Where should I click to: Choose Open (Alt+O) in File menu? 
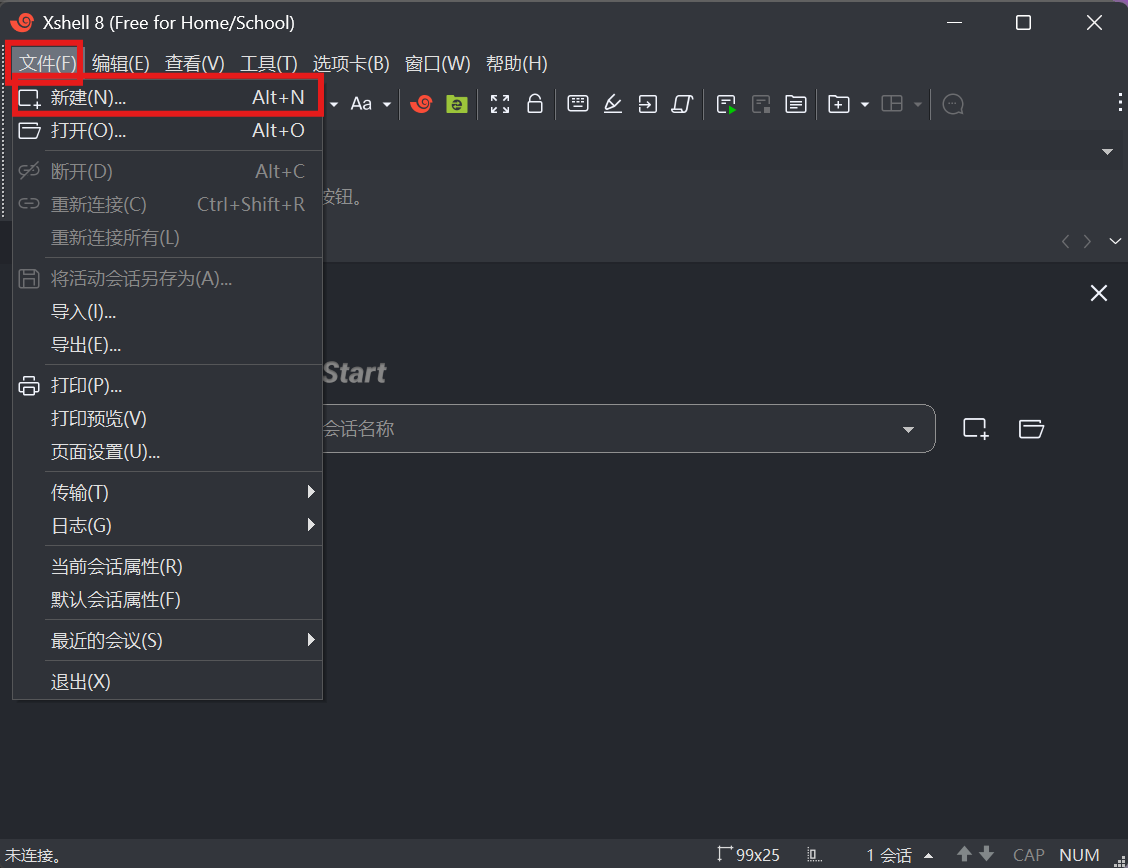(167, 130)
